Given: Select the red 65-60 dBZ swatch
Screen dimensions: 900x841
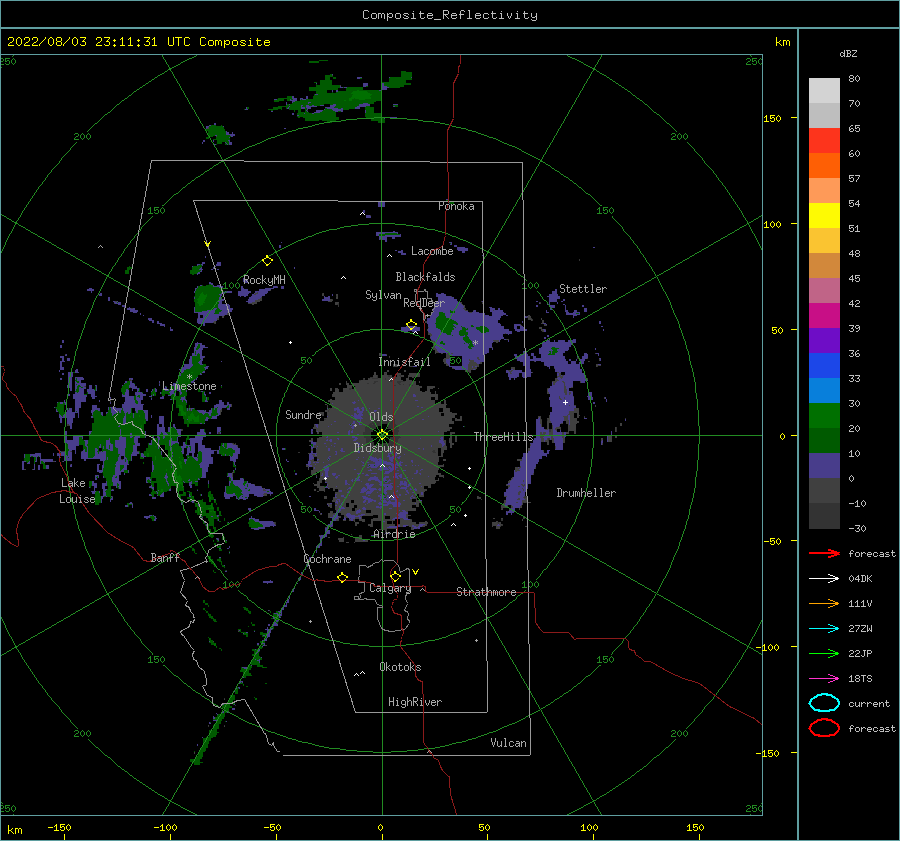Looking at the screenshot, I should coord(824,140).
